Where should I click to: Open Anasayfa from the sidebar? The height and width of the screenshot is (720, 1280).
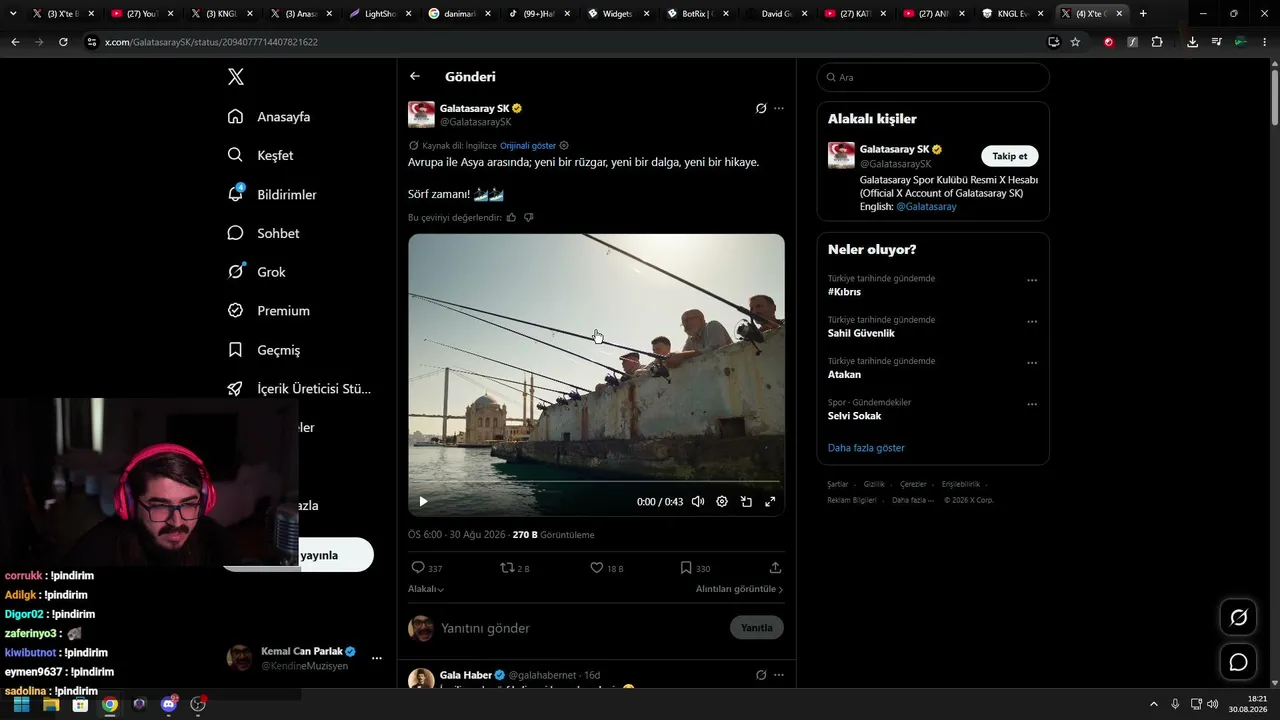click(x=269, y=117)
